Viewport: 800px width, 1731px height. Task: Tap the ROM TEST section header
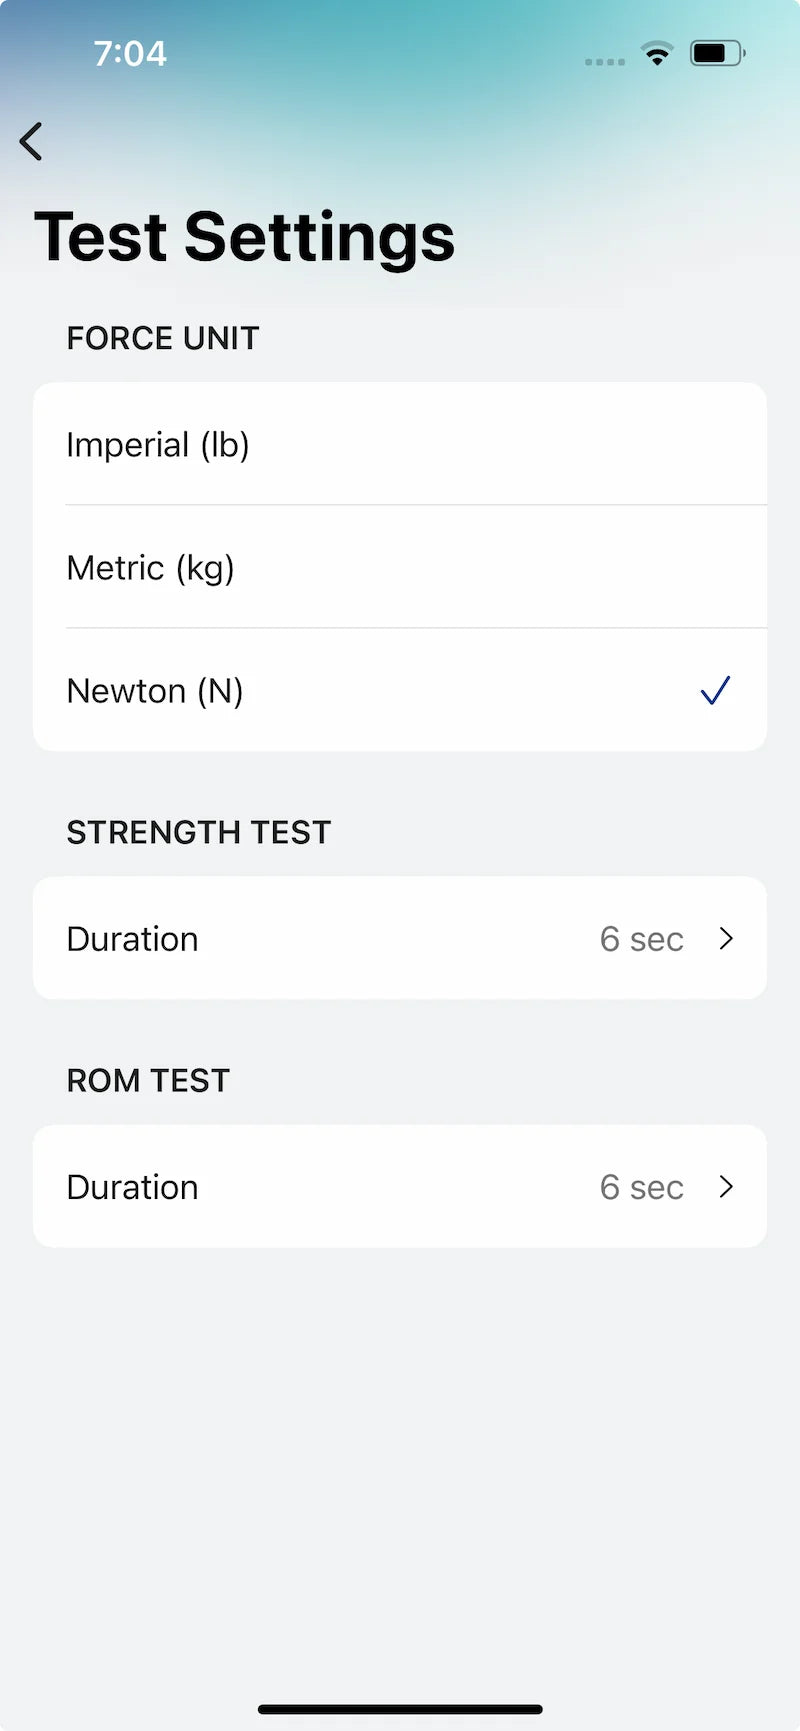(x=148, y=1080)
